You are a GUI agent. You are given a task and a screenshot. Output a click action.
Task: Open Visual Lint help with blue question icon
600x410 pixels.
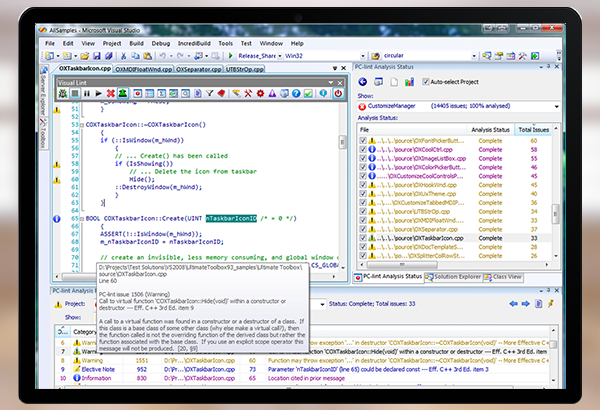(296, 93)
